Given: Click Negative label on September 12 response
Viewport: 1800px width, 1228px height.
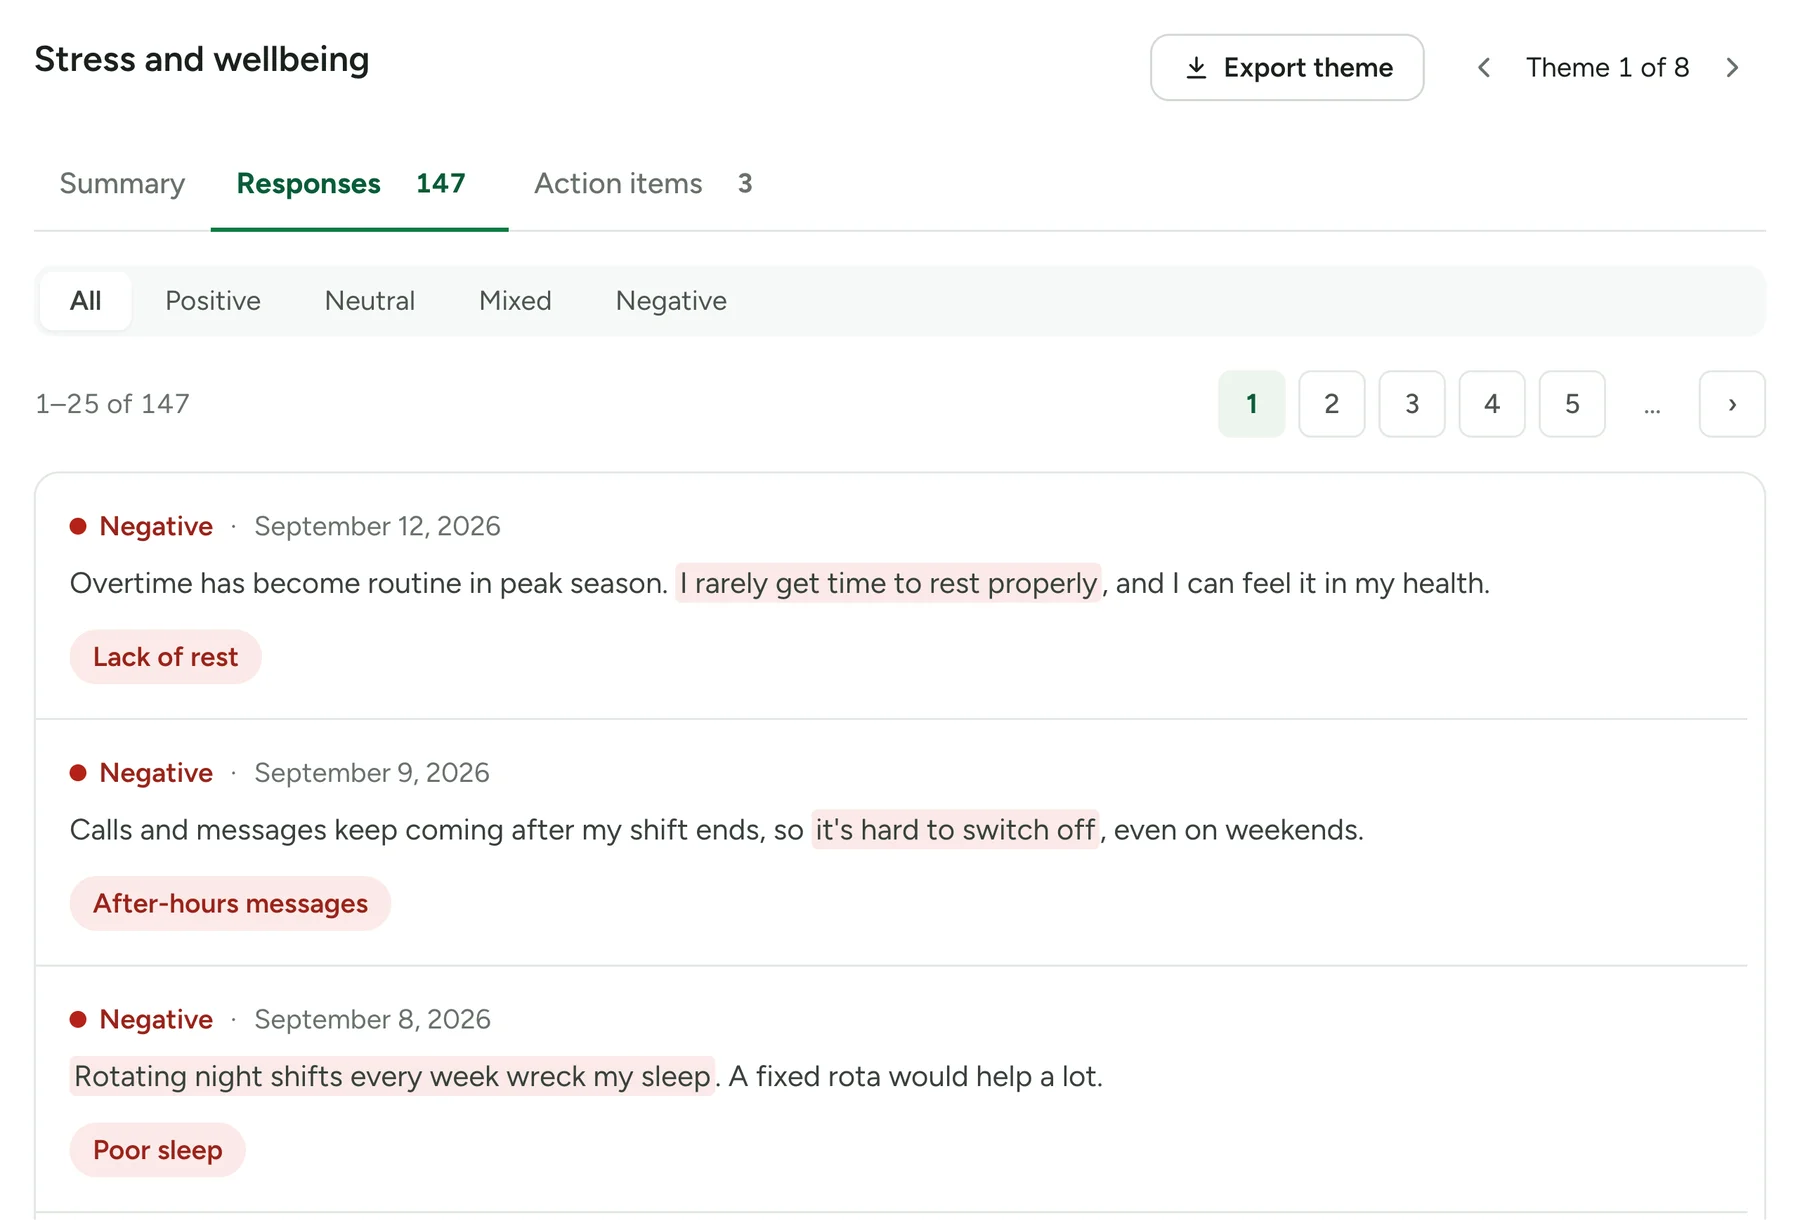Looking at the screenshot, I should click(x=156, y=527).
